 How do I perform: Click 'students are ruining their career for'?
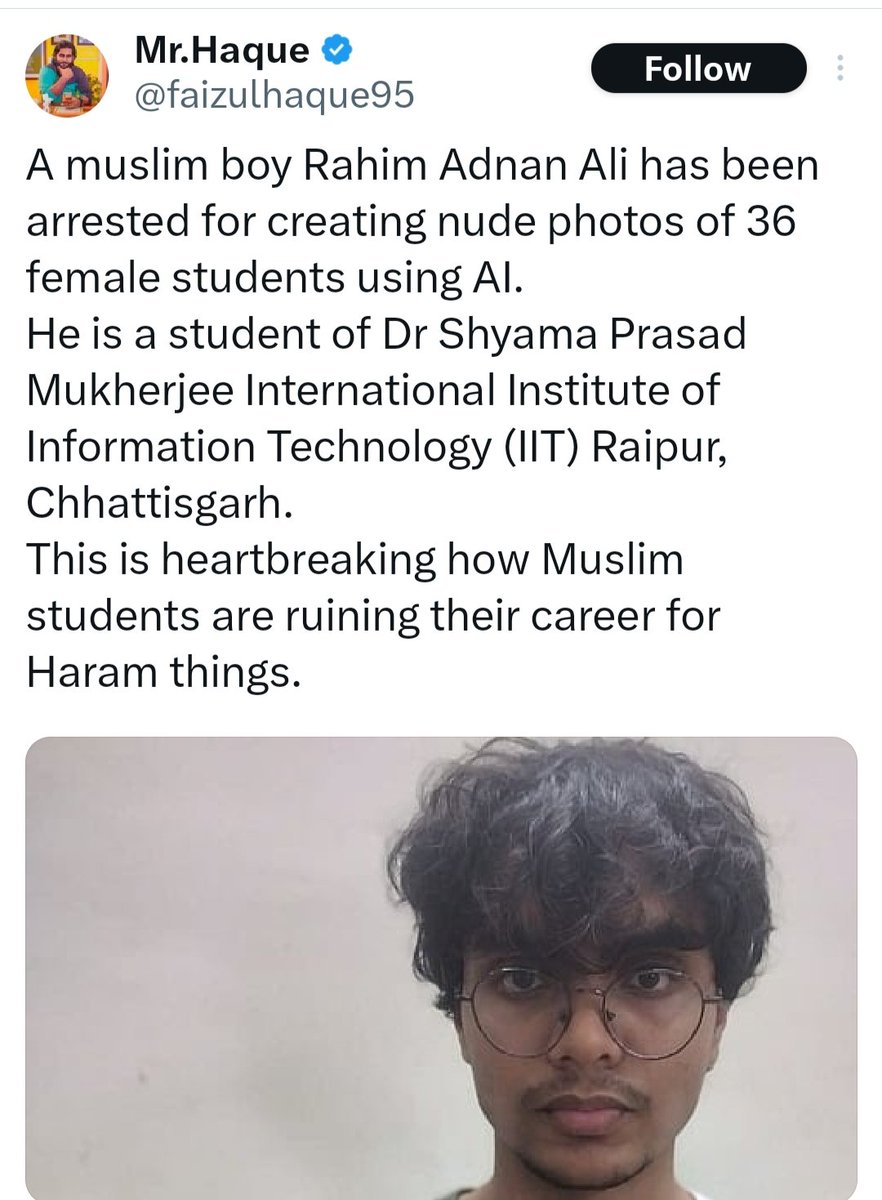(x=373, y=617)
